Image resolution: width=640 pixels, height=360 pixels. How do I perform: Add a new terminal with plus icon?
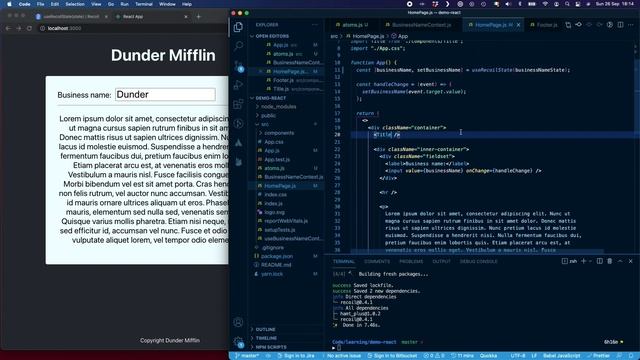click(x=584, y=261)
